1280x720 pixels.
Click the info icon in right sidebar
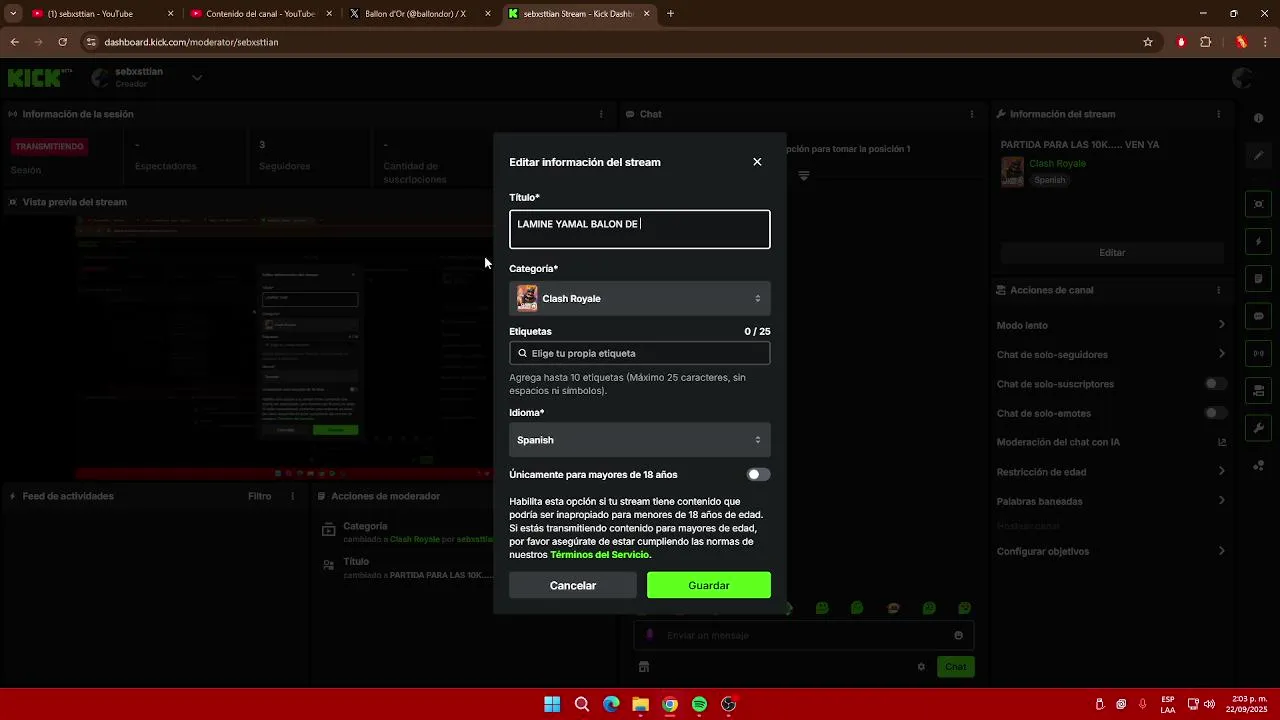coord(1259,118)
